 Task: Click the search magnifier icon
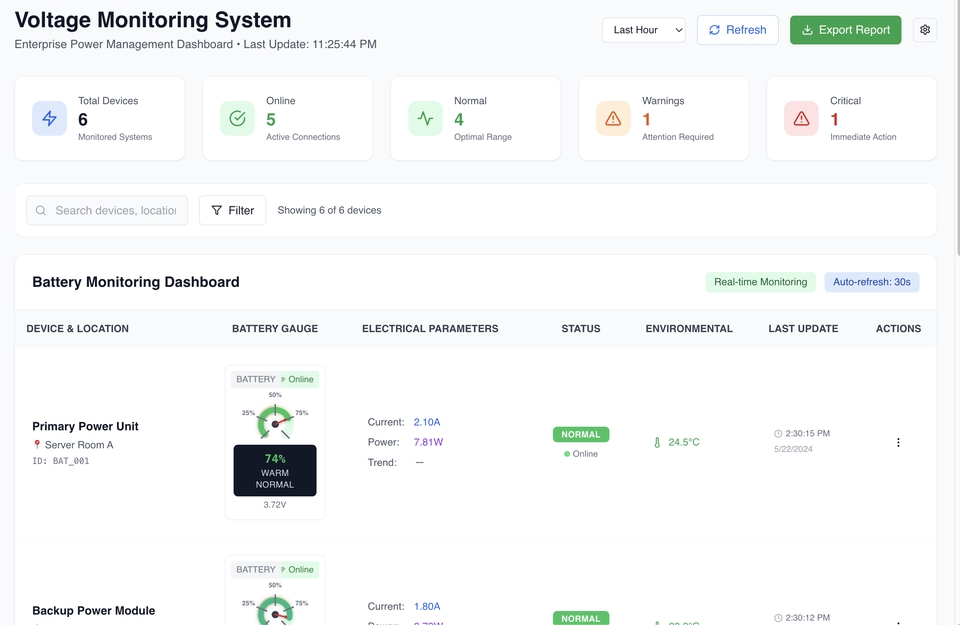coord(40,211)
